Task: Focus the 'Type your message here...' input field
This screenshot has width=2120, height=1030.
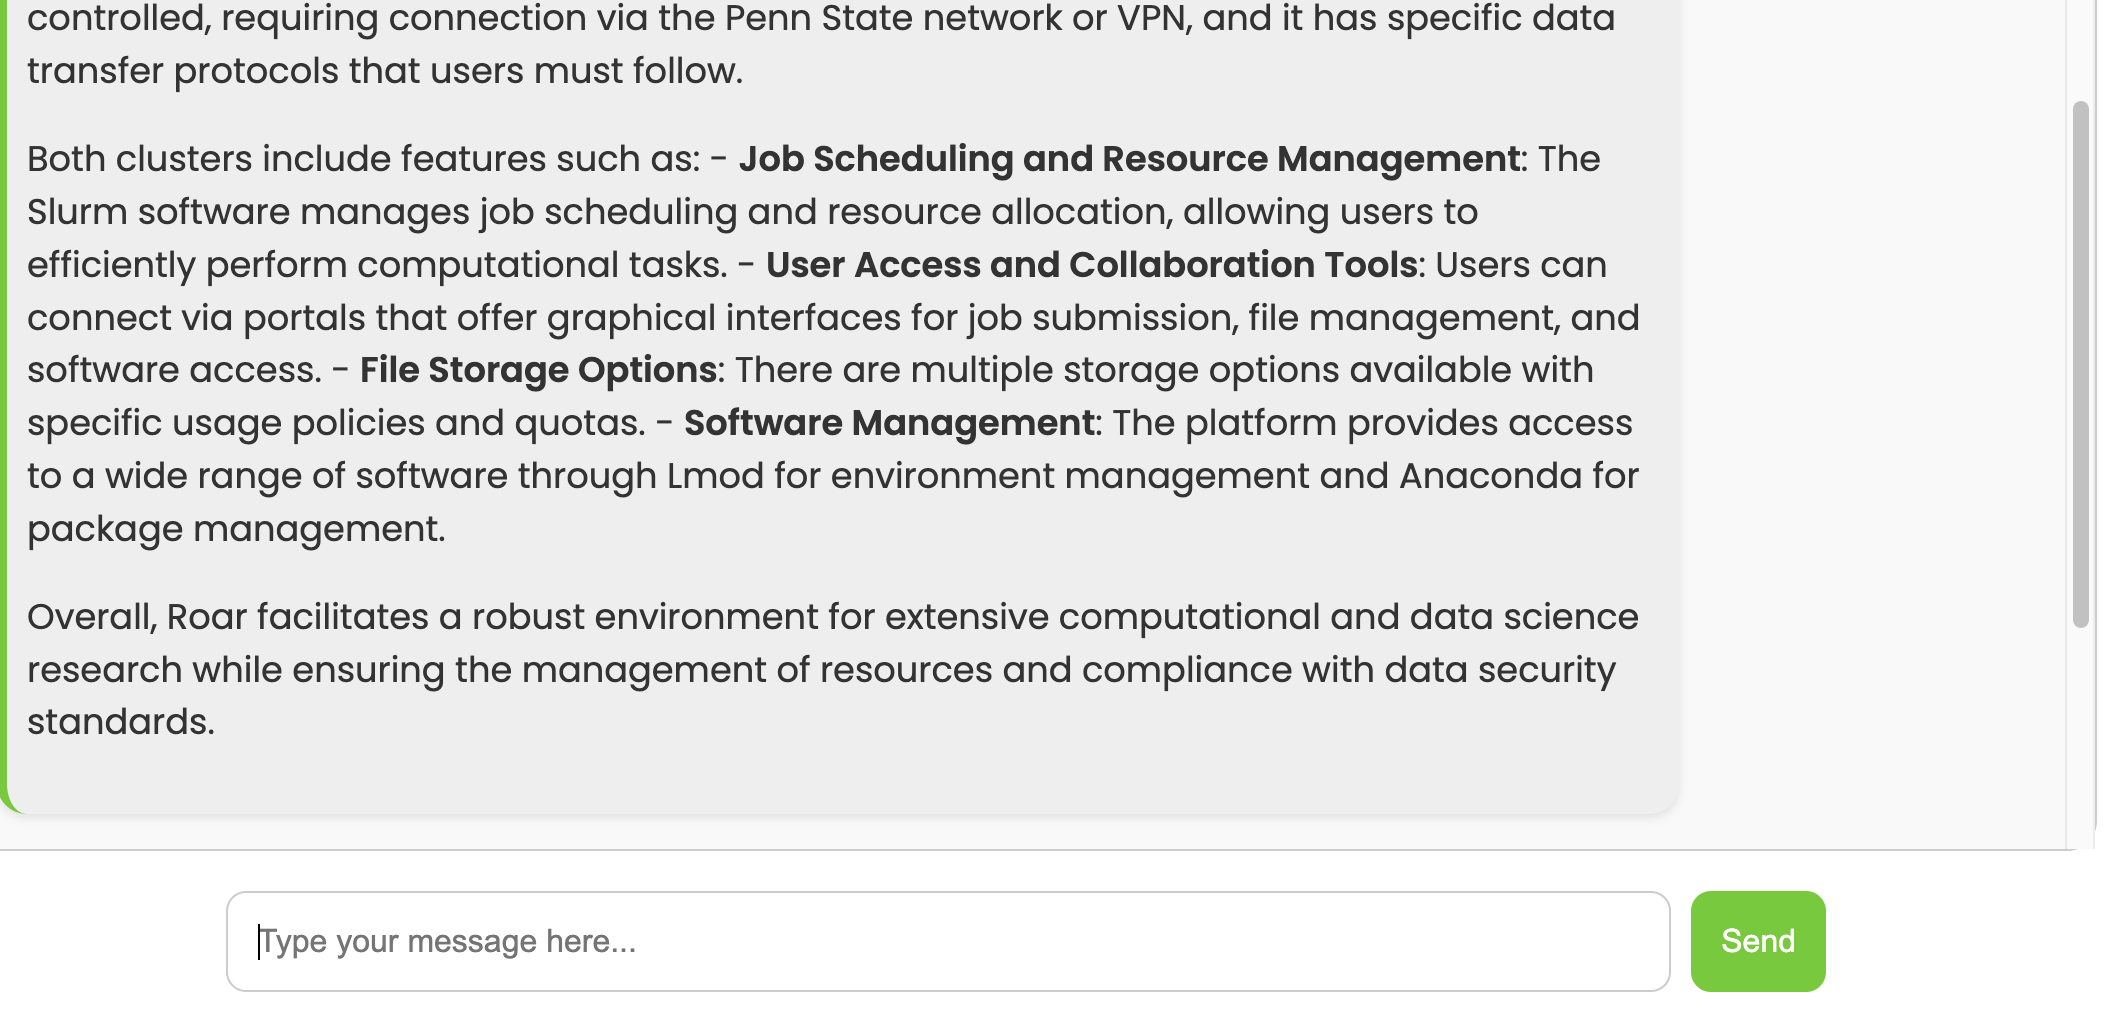Action: (x=947, y=941)
